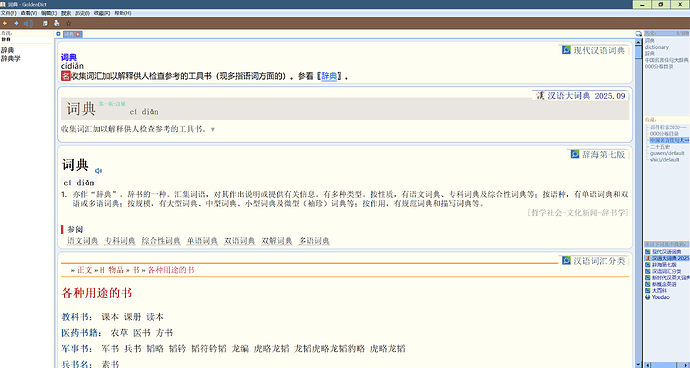Open the 多语词典 reference link

click(314, 241)
